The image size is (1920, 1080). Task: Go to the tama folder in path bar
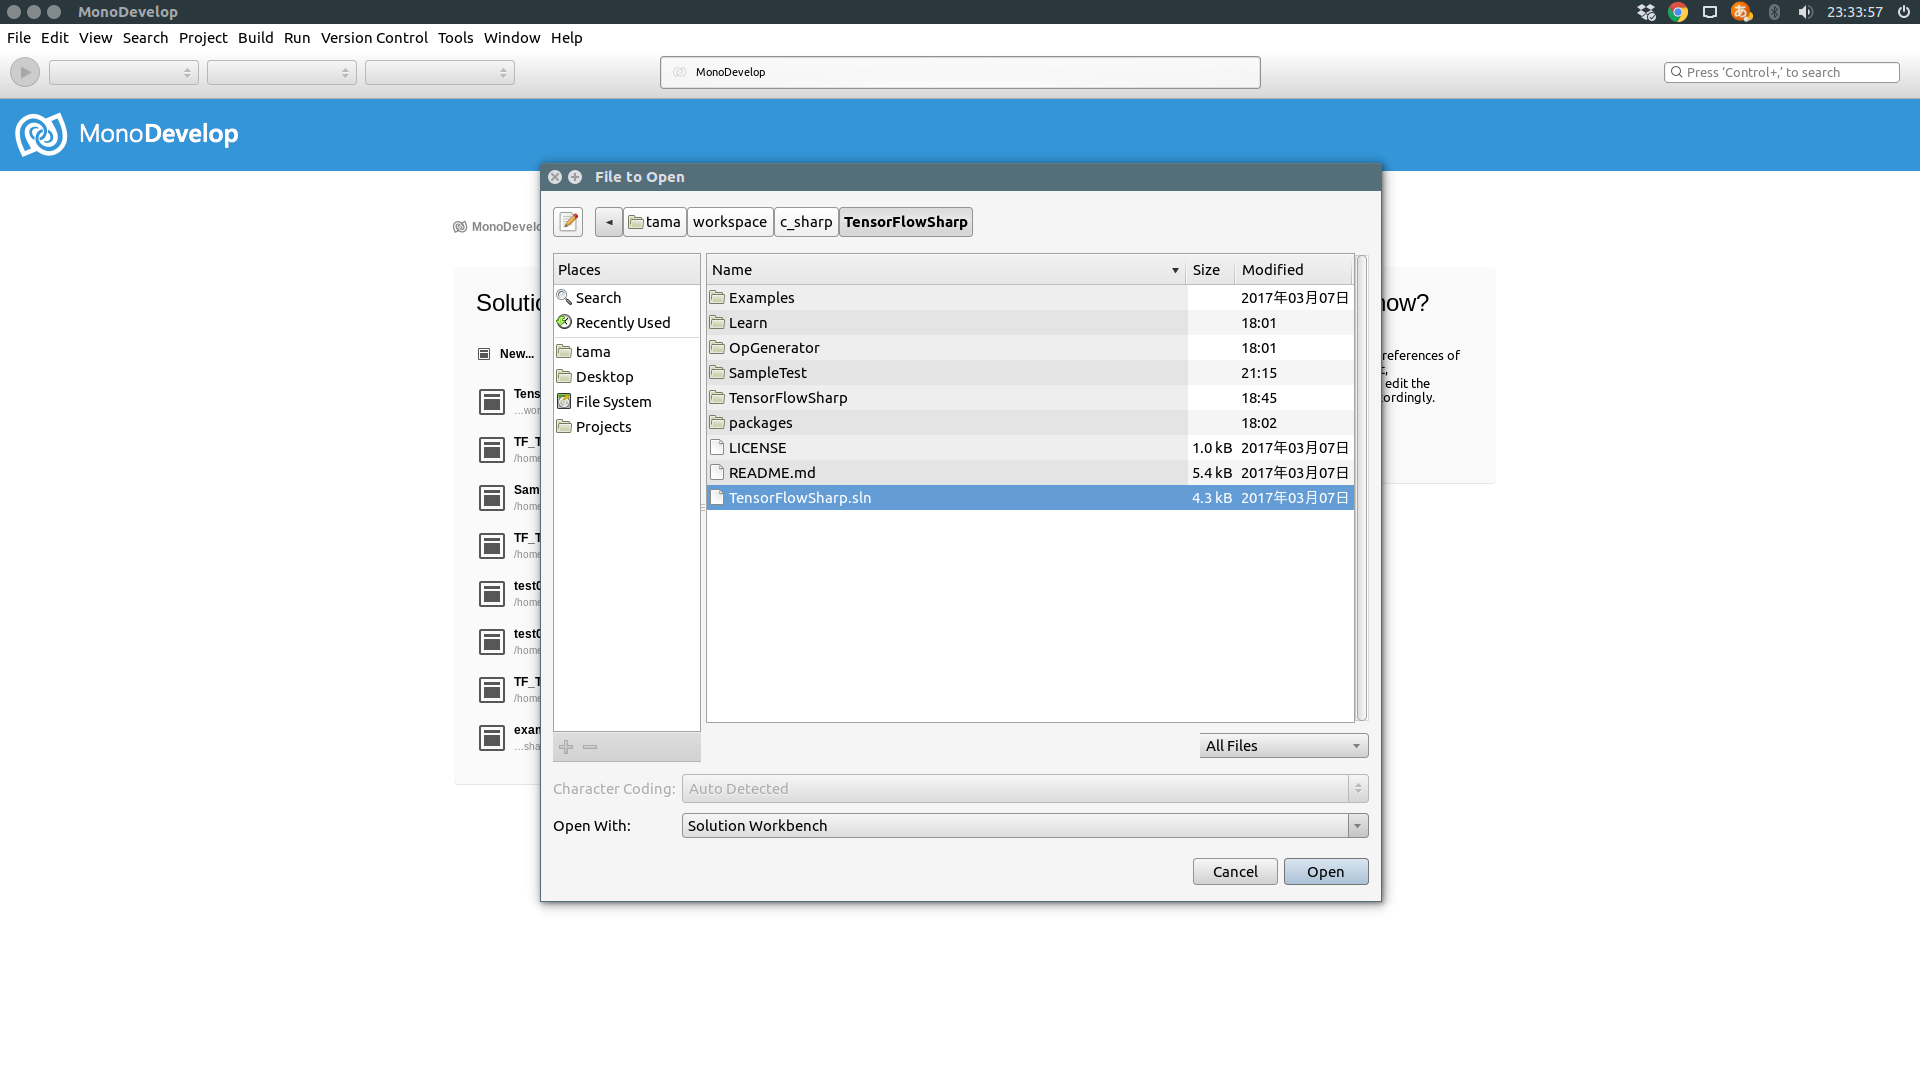point(655,222)
